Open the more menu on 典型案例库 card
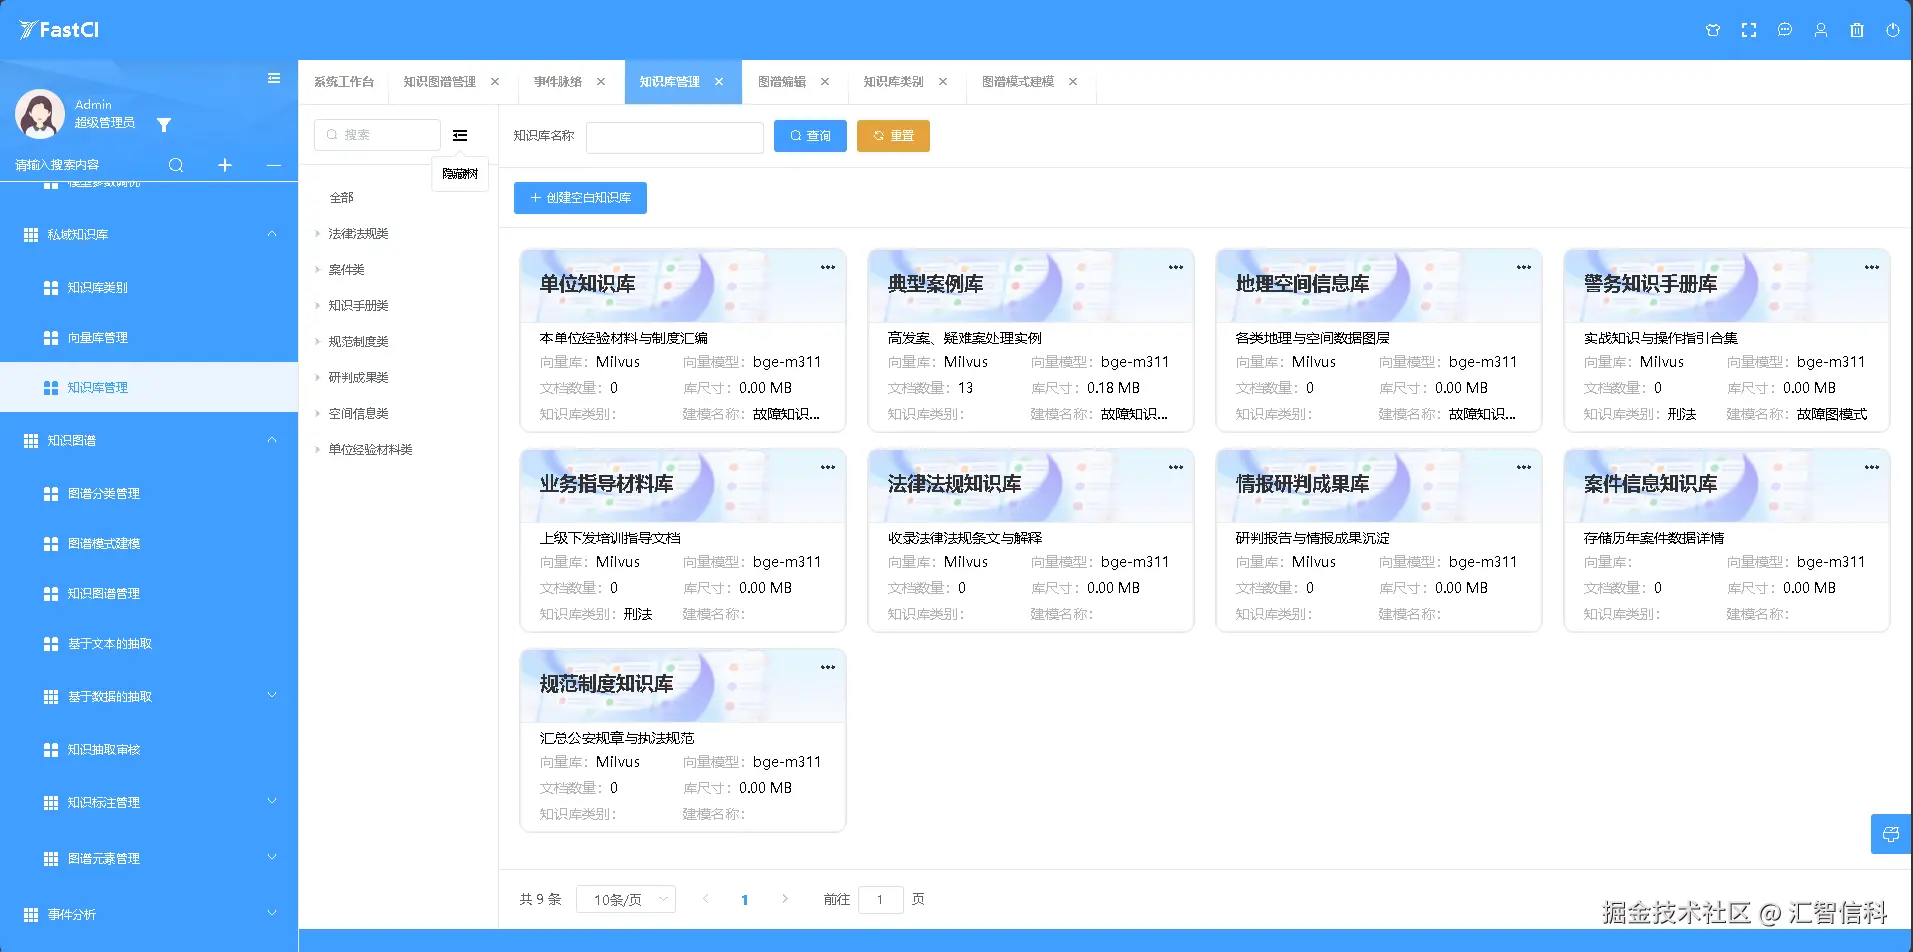 tap(1176, 267)
